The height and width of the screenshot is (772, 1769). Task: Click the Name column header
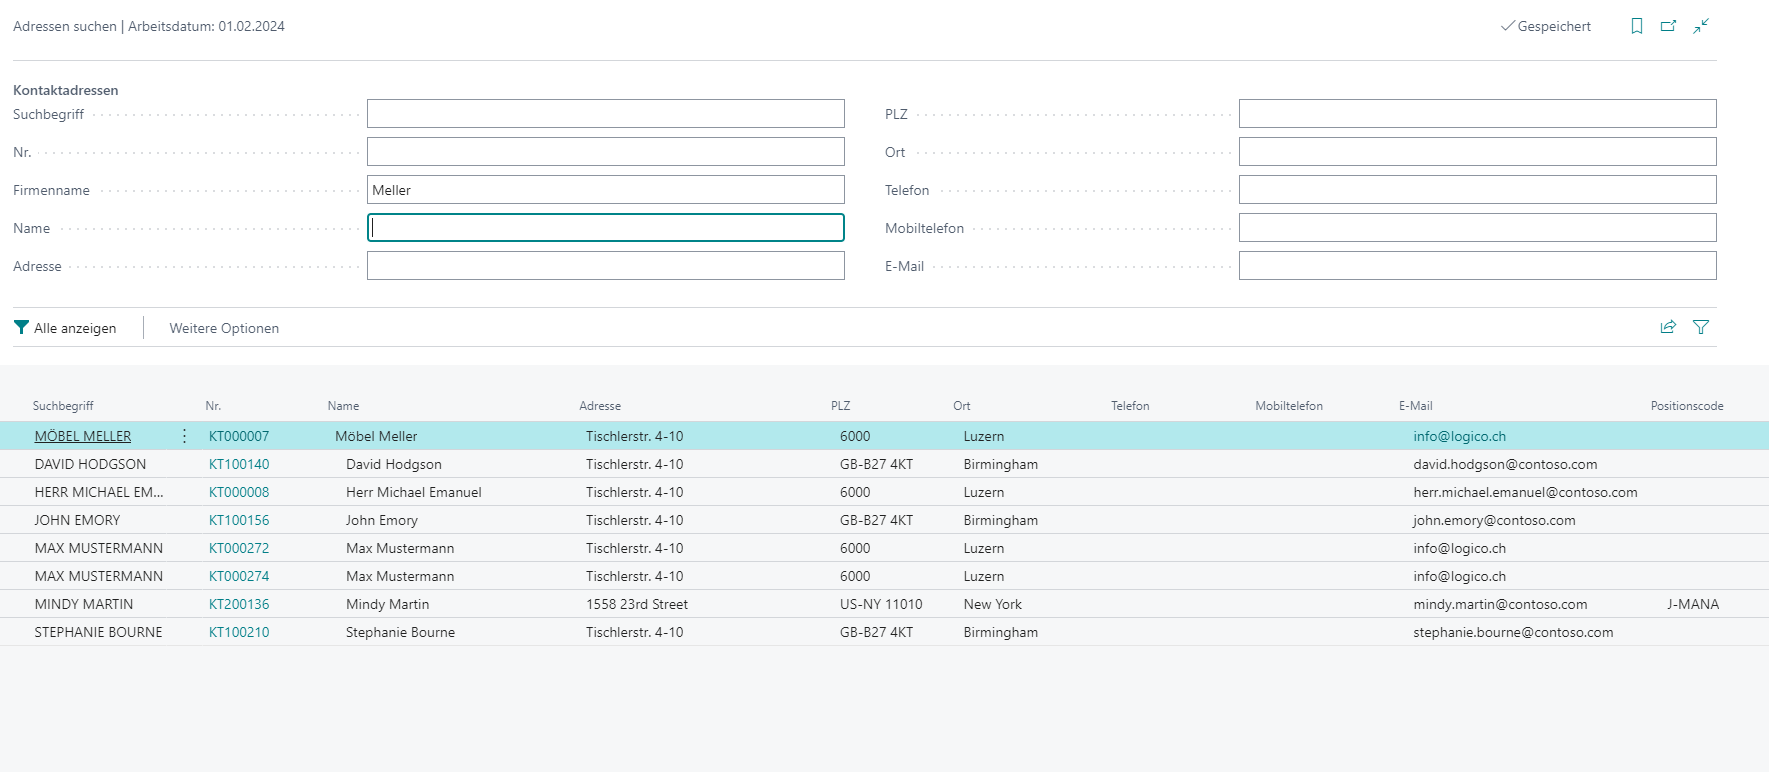coord(343,406)
